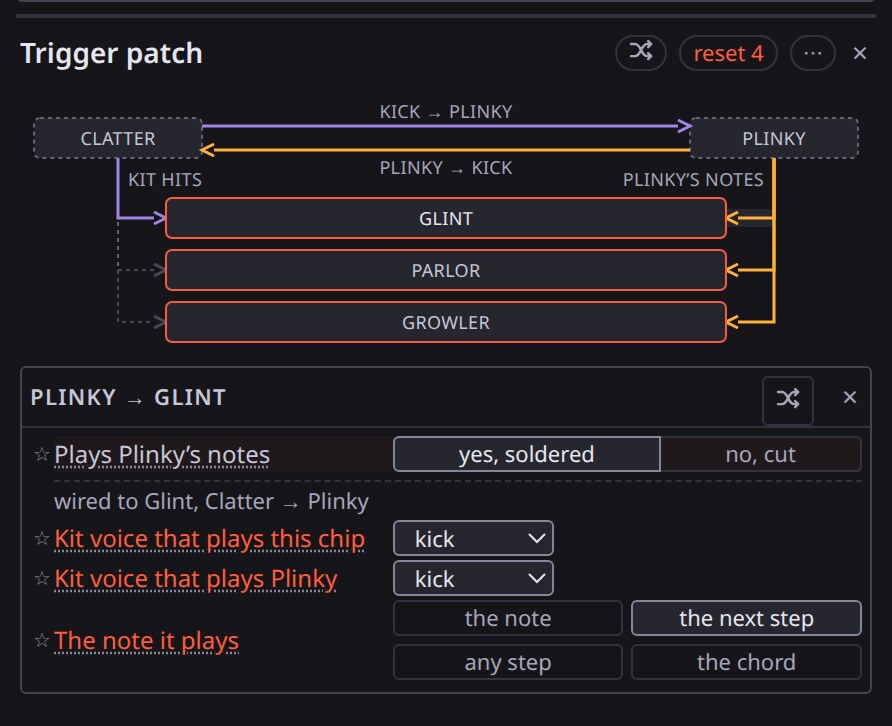892x726 pixels.
Task: Click the orange arrow into GROWLER
Action: (750, 323)
